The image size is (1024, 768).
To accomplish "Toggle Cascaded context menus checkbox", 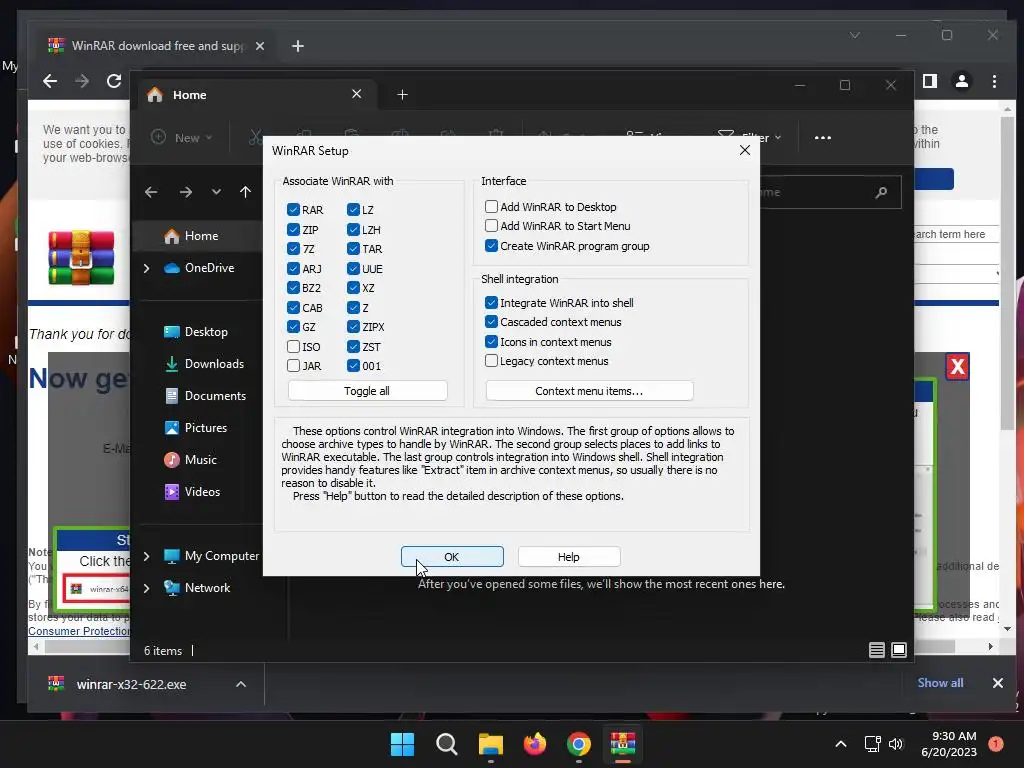I will pos(491,322).
